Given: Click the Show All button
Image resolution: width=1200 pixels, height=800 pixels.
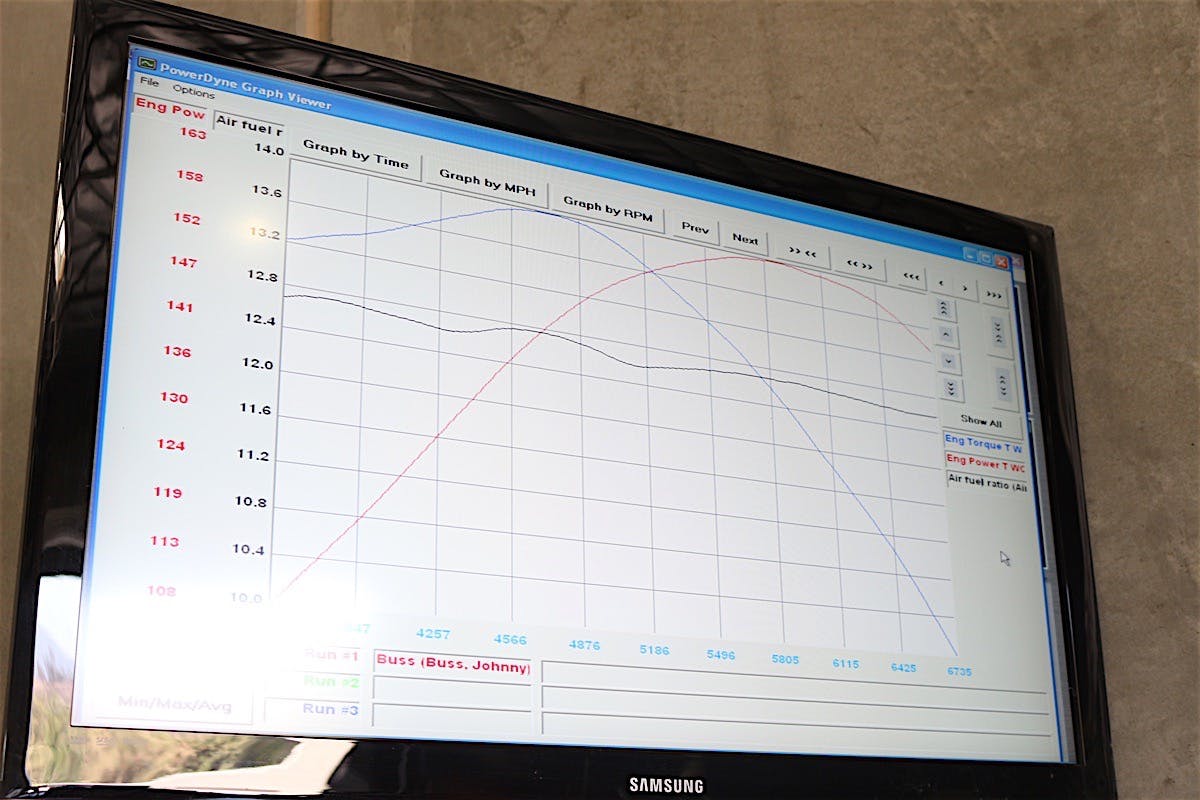Looking at the screenshot, I should coord(980,422).
